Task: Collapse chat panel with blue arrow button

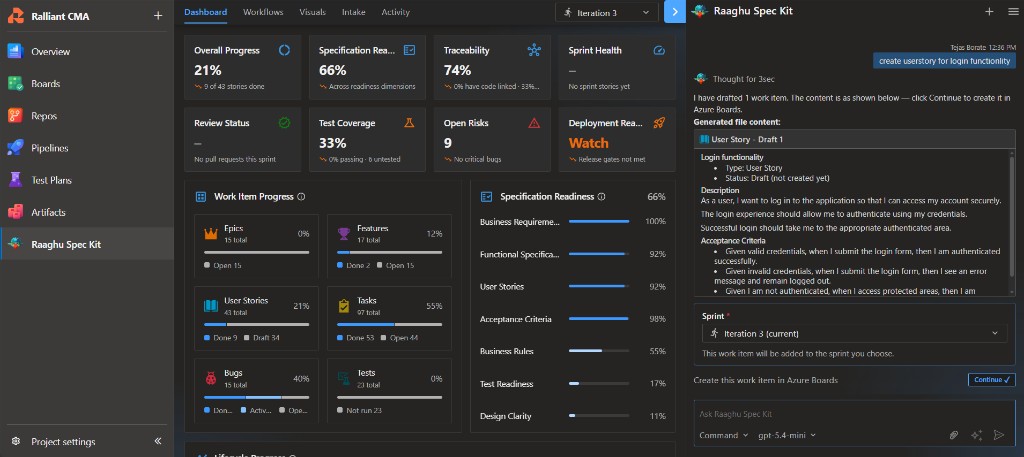Action: [x=675, y=12]
